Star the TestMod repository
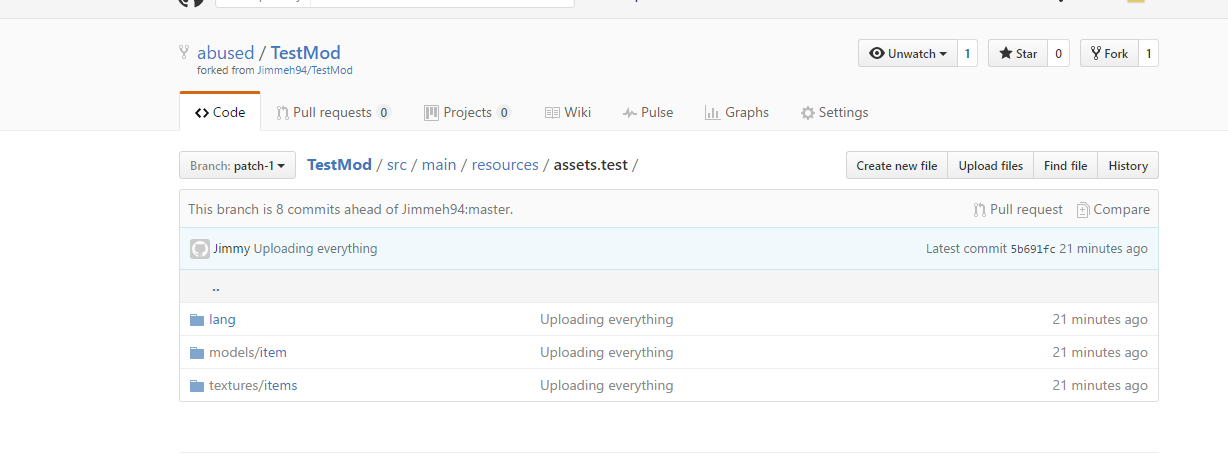Image resolution: width=1228 pixels, height=460 pixels. click(x=1018, y=54)
